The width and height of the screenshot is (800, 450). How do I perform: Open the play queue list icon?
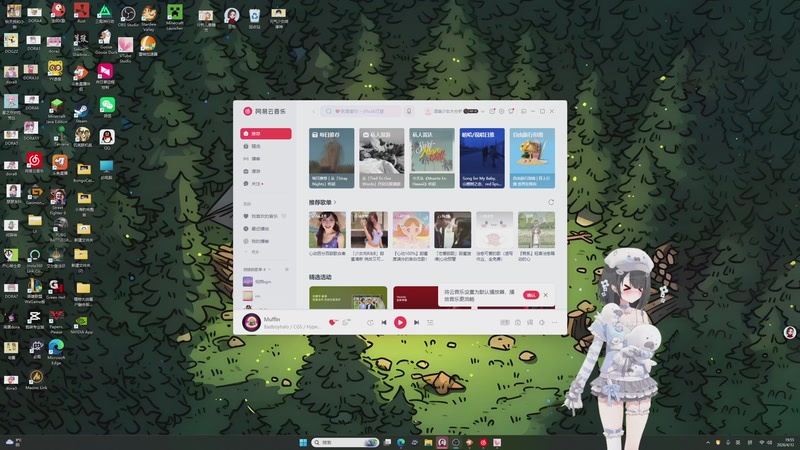click(430, 322)
